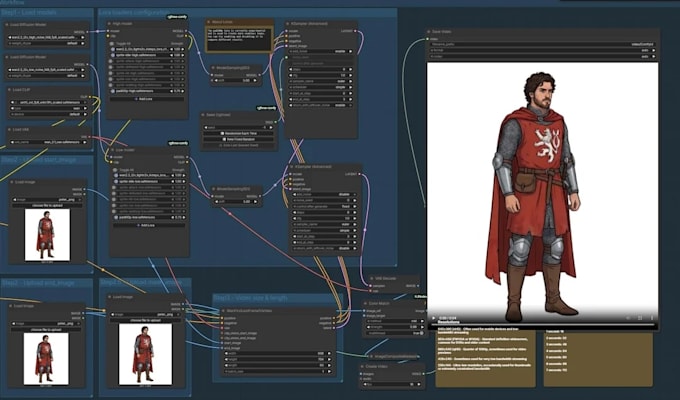The image size is (680, 400).
Task: Play the video in Save Video preview
Action: [x=433, y=318]
